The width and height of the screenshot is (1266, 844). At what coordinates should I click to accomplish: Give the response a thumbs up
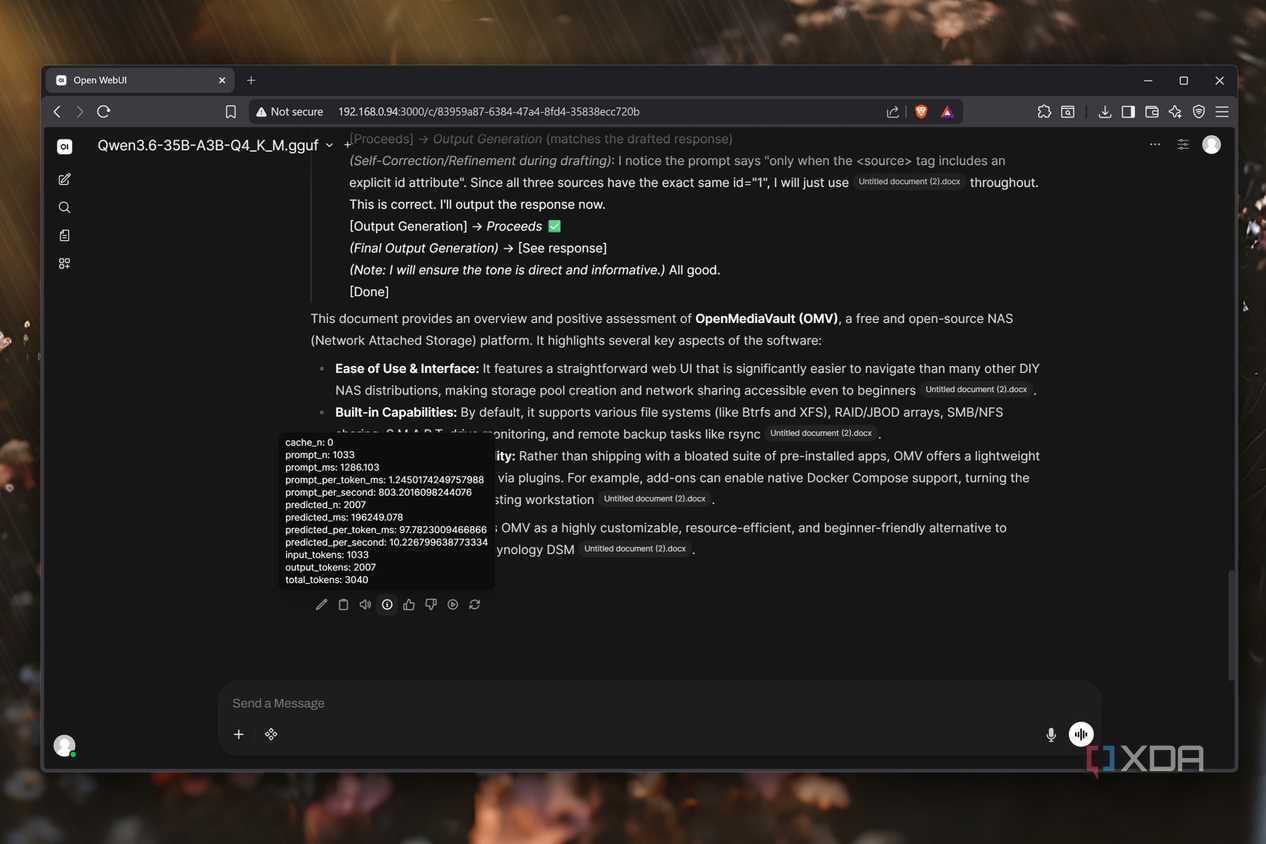click(x=409, y=605)
